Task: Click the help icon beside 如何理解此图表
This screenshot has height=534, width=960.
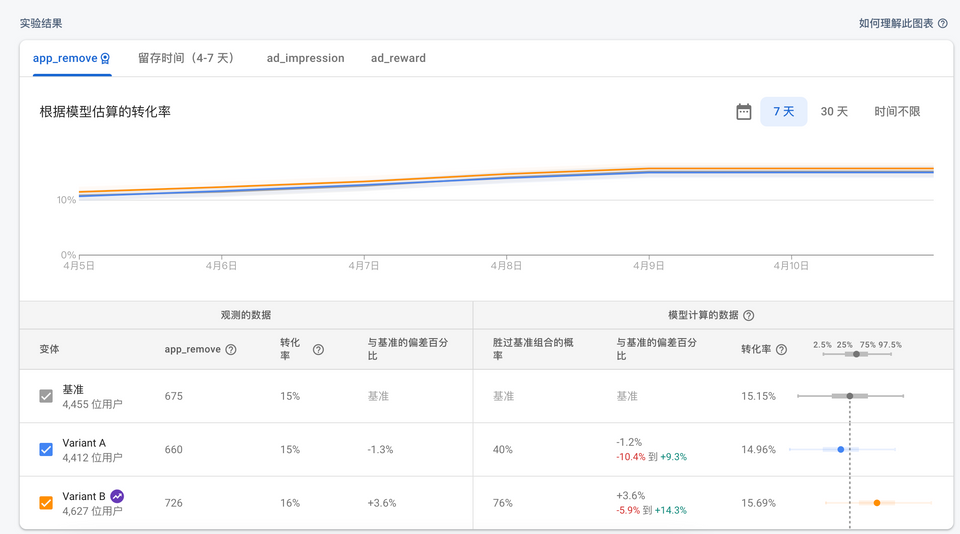Action: coord(943,23)
